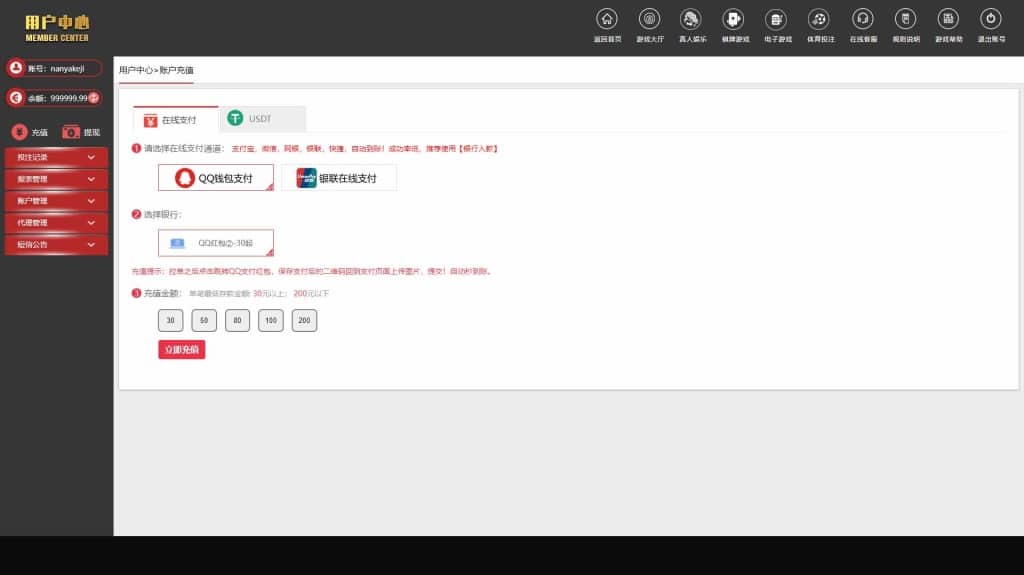Expand the 报表管理 menu chevron
Screen dimensions: 1024x575
[91, 179]
